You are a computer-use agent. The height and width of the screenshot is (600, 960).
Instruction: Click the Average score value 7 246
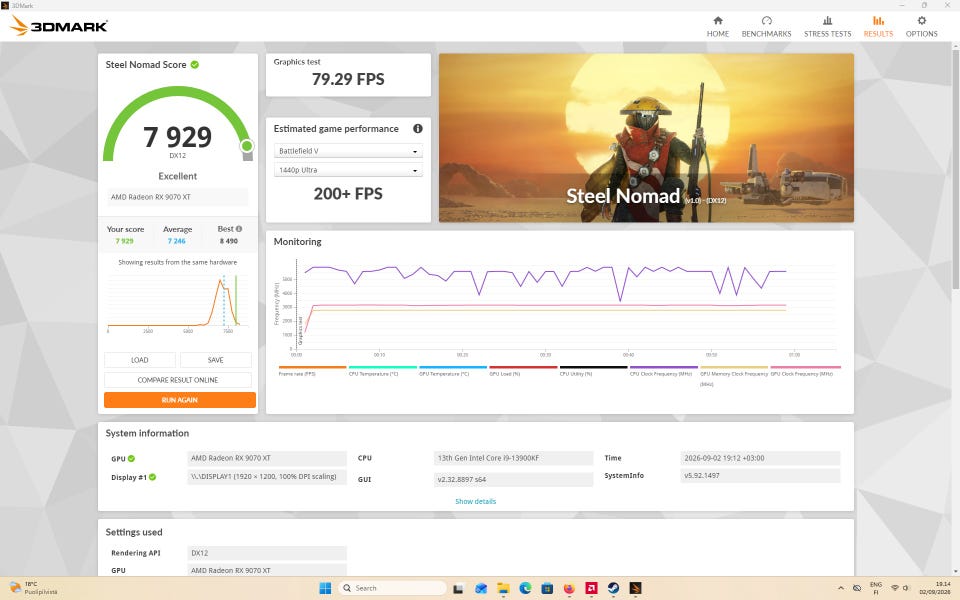point(177,241)
